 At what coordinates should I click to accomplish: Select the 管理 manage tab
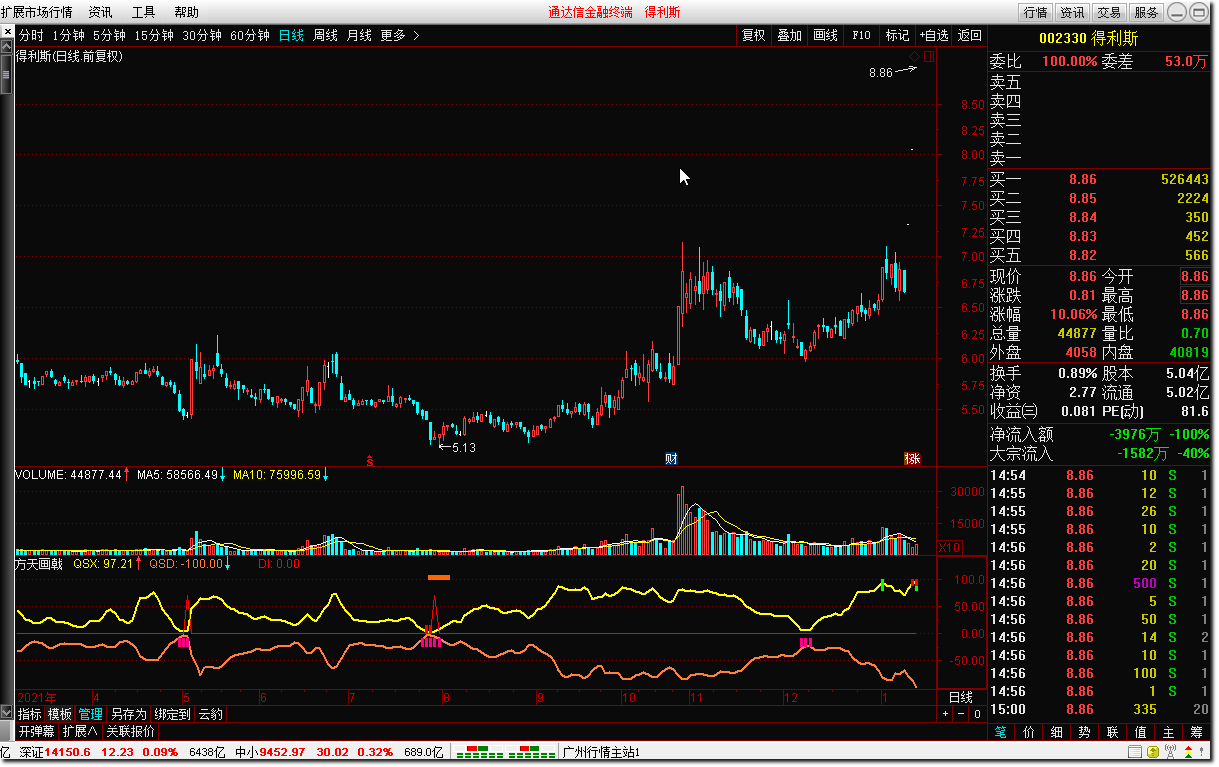coord(91,714)
